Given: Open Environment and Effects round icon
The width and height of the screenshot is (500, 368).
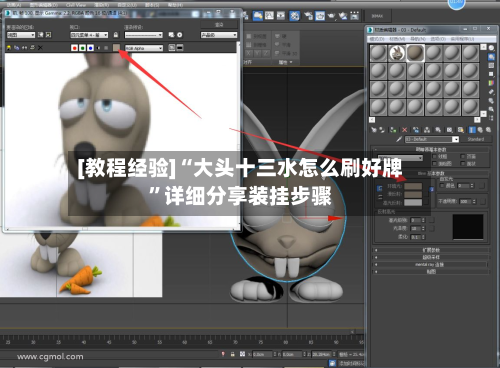Looking at the screenshot, I should point(179,35).
